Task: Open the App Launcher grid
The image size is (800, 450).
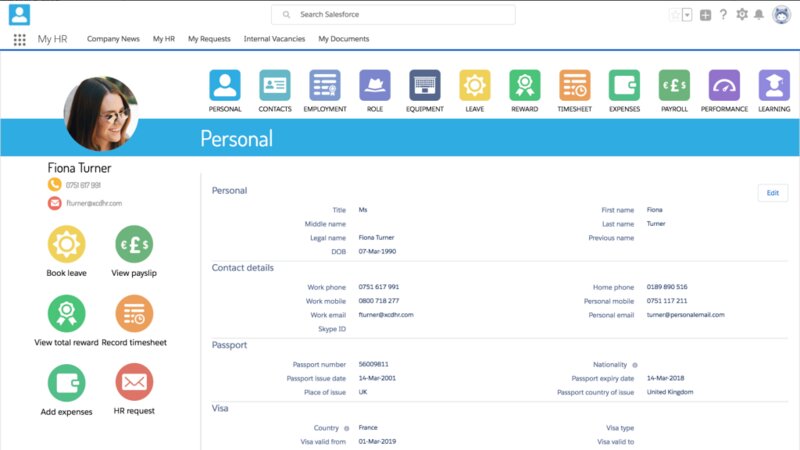Action: 20,39
